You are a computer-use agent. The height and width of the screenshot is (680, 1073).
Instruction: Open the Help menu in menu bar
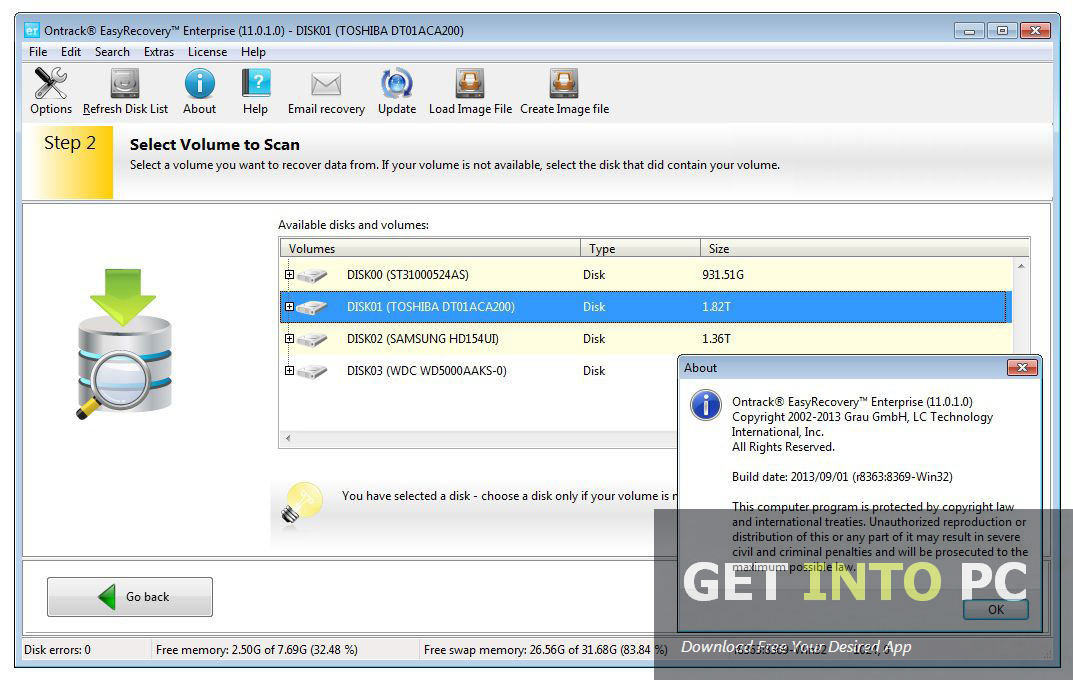click(x=253, y=52)
